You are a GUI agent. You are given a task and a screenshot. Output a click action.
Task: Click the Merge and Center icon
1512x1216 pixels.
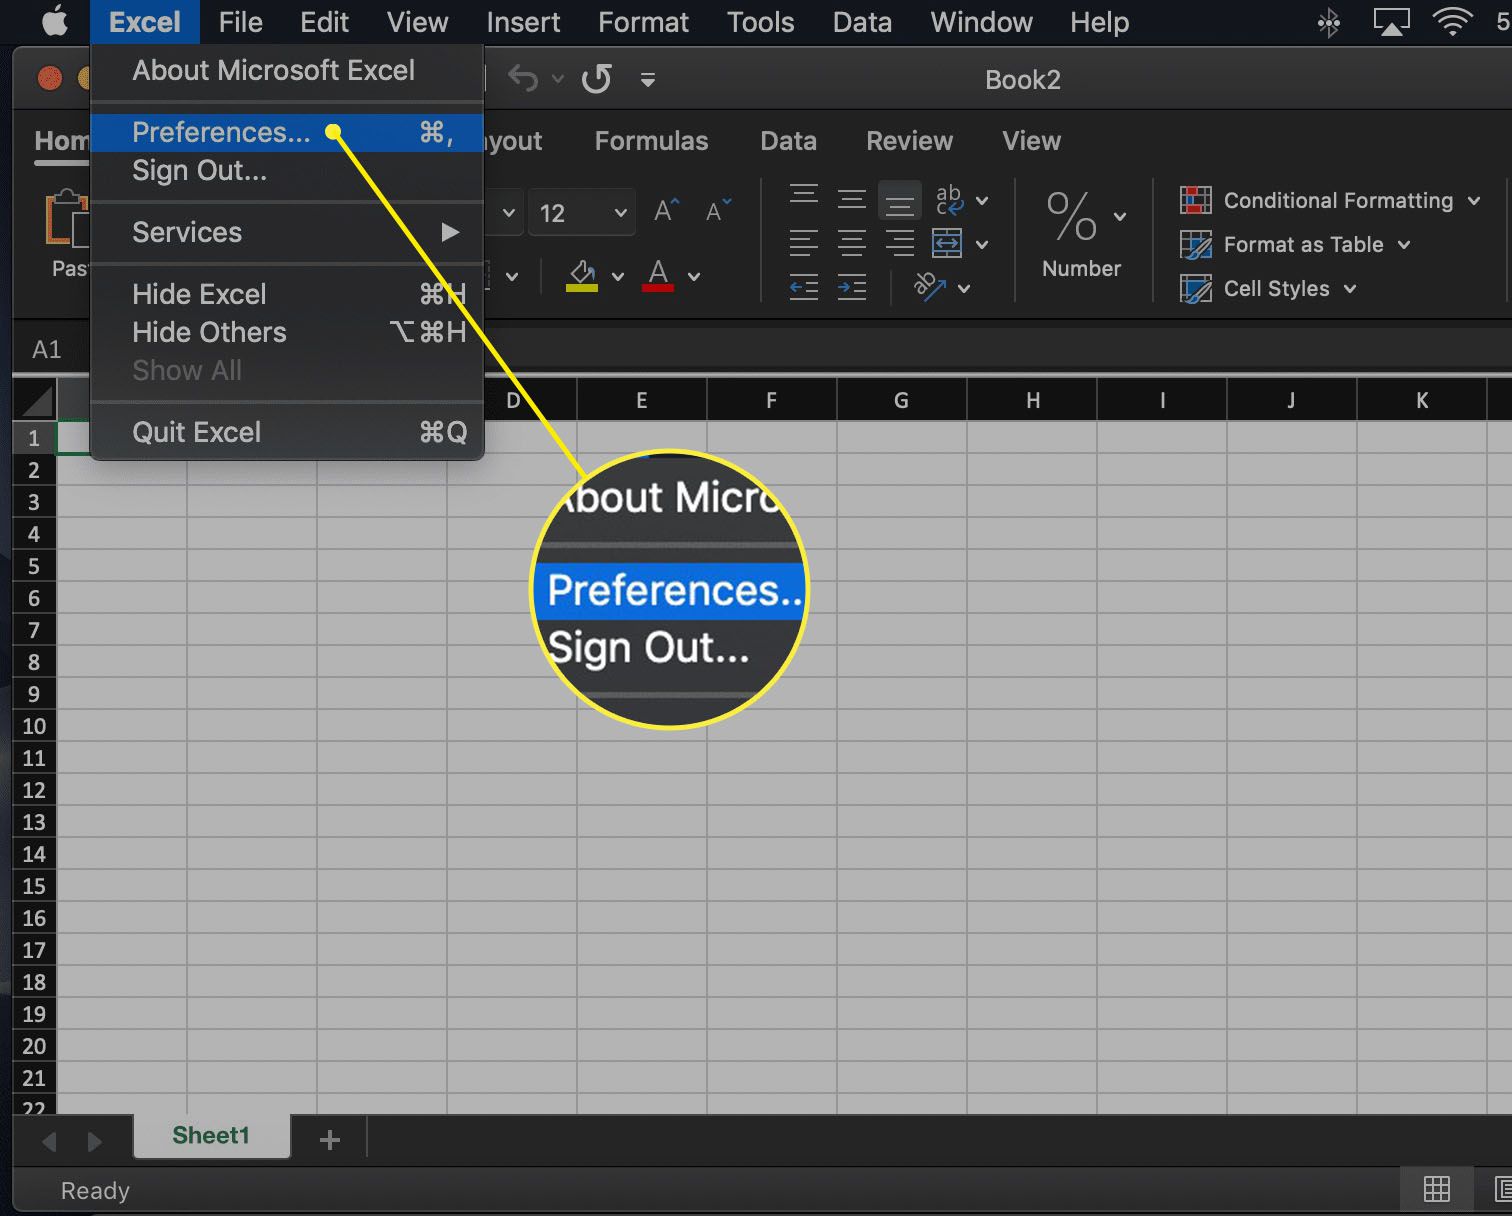[947, 243]
